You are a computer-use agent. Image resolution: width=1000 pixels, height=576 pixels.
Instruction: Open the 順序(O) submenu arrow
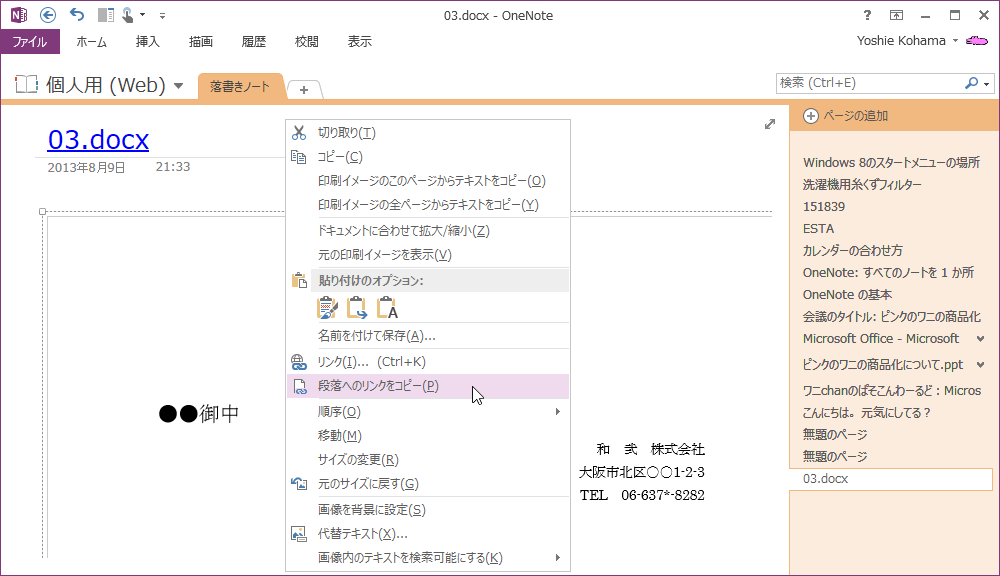coord(558,411)
